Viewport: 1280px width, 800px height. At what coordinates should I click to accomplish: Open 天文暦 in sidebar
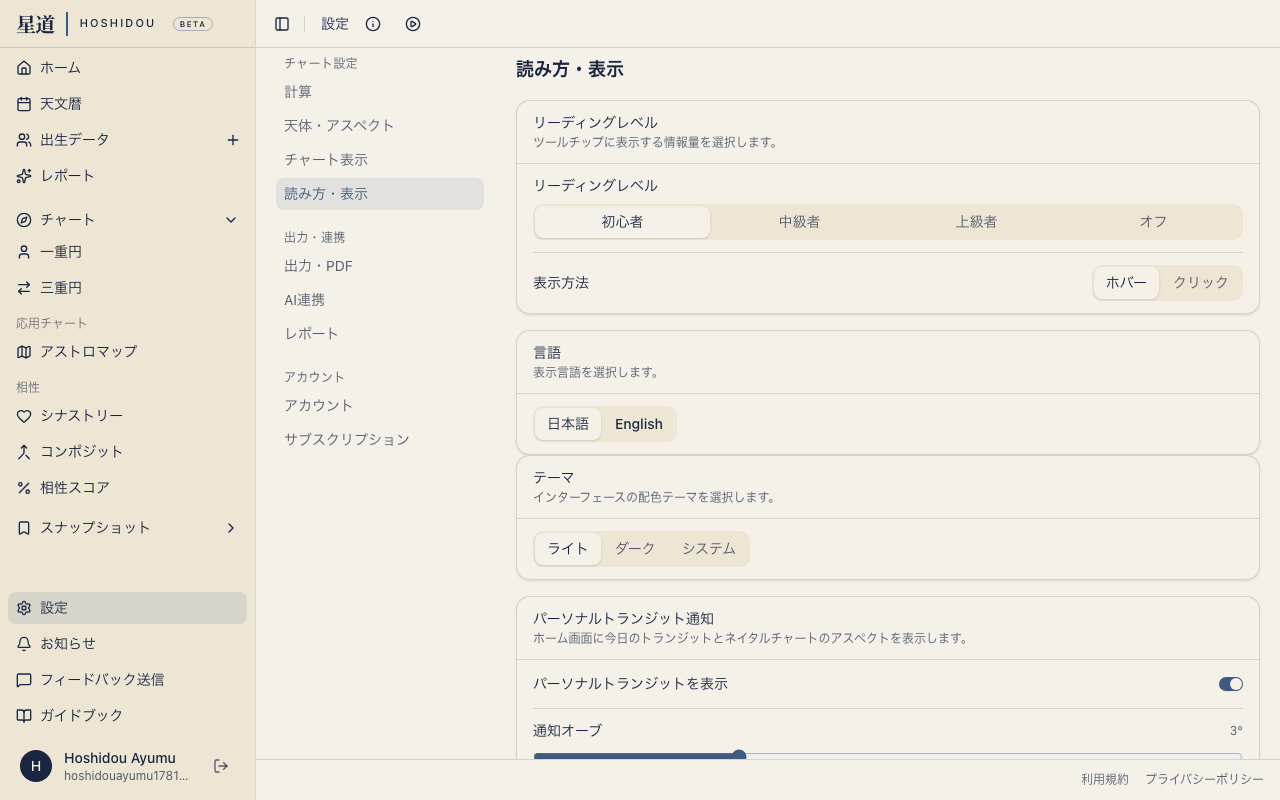pyautogui.click(x=127, y=104)
